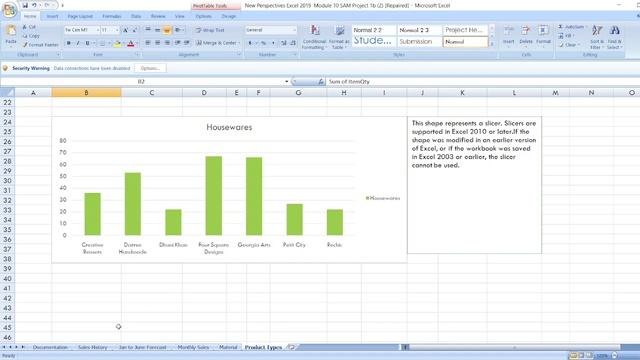The width and height of the screenshot is (640, 360).
Task: Save workbook from Quick Access Toolbar
Action: click(x=25, y=5)
